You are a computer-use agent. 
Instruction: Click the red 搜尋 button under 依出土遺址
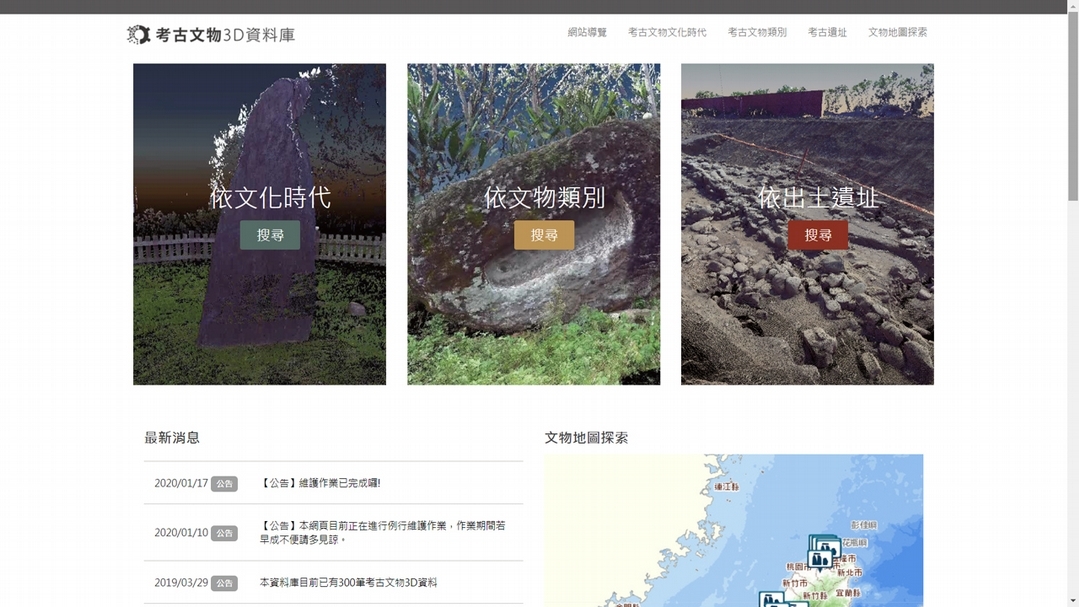click(818, 235)
